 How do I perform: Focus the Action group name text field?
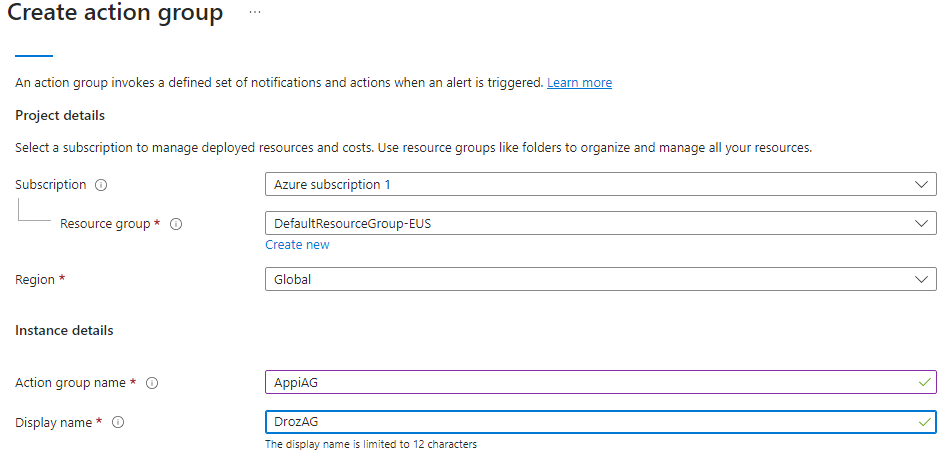(x=590, y=382)
